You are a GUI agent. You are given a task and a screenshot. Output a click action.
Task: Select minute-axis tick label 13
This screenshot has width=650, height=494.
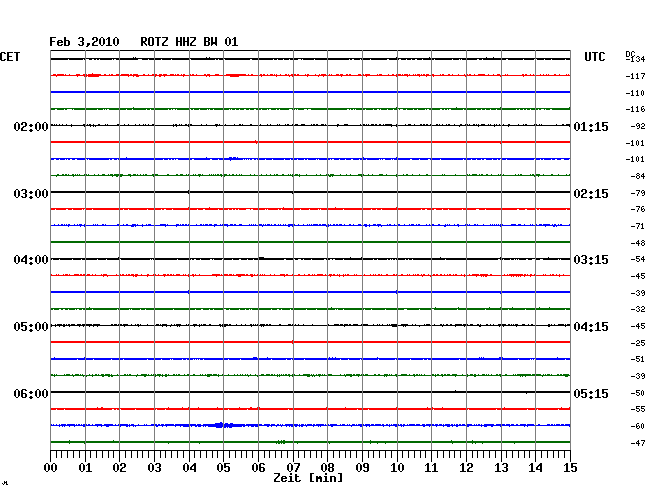click(501, 467)
